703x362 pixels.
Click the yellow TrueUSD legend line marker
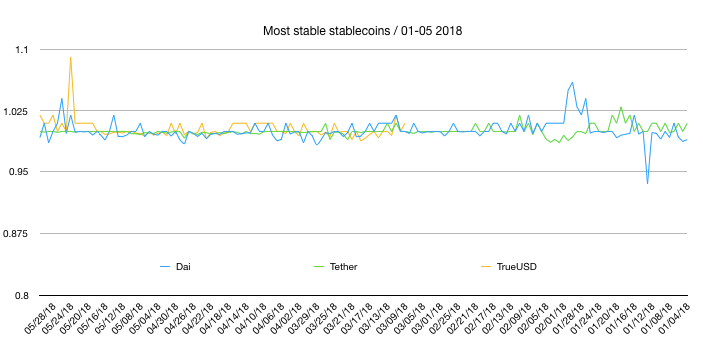click(486, 267)
